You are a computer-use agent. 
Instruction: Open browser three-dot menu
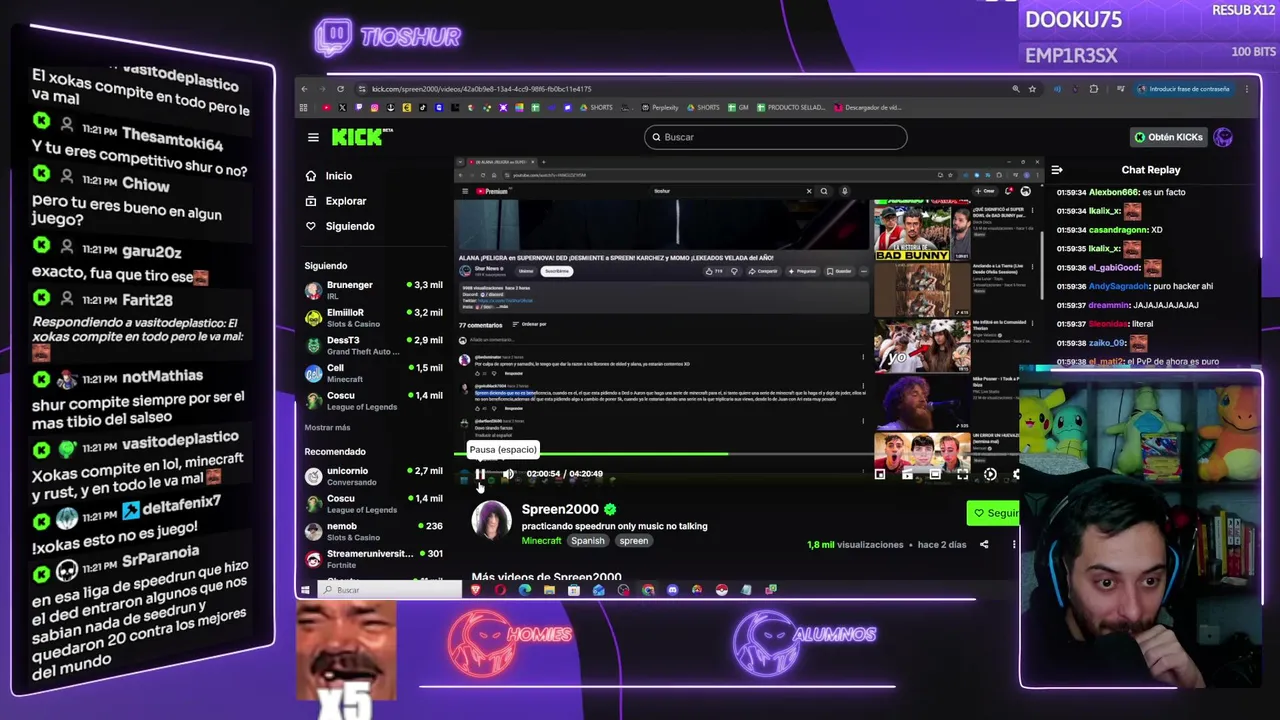pos(1247,89)
